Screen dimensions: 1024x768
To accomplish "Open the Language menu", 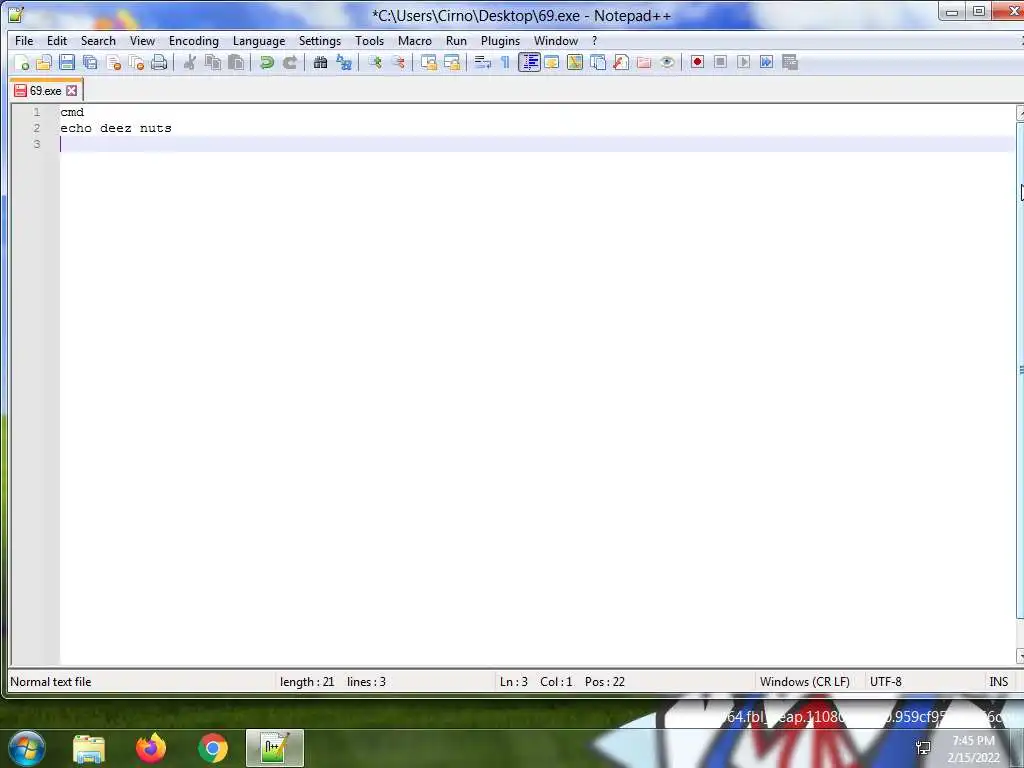I will [x=259, y=40].
